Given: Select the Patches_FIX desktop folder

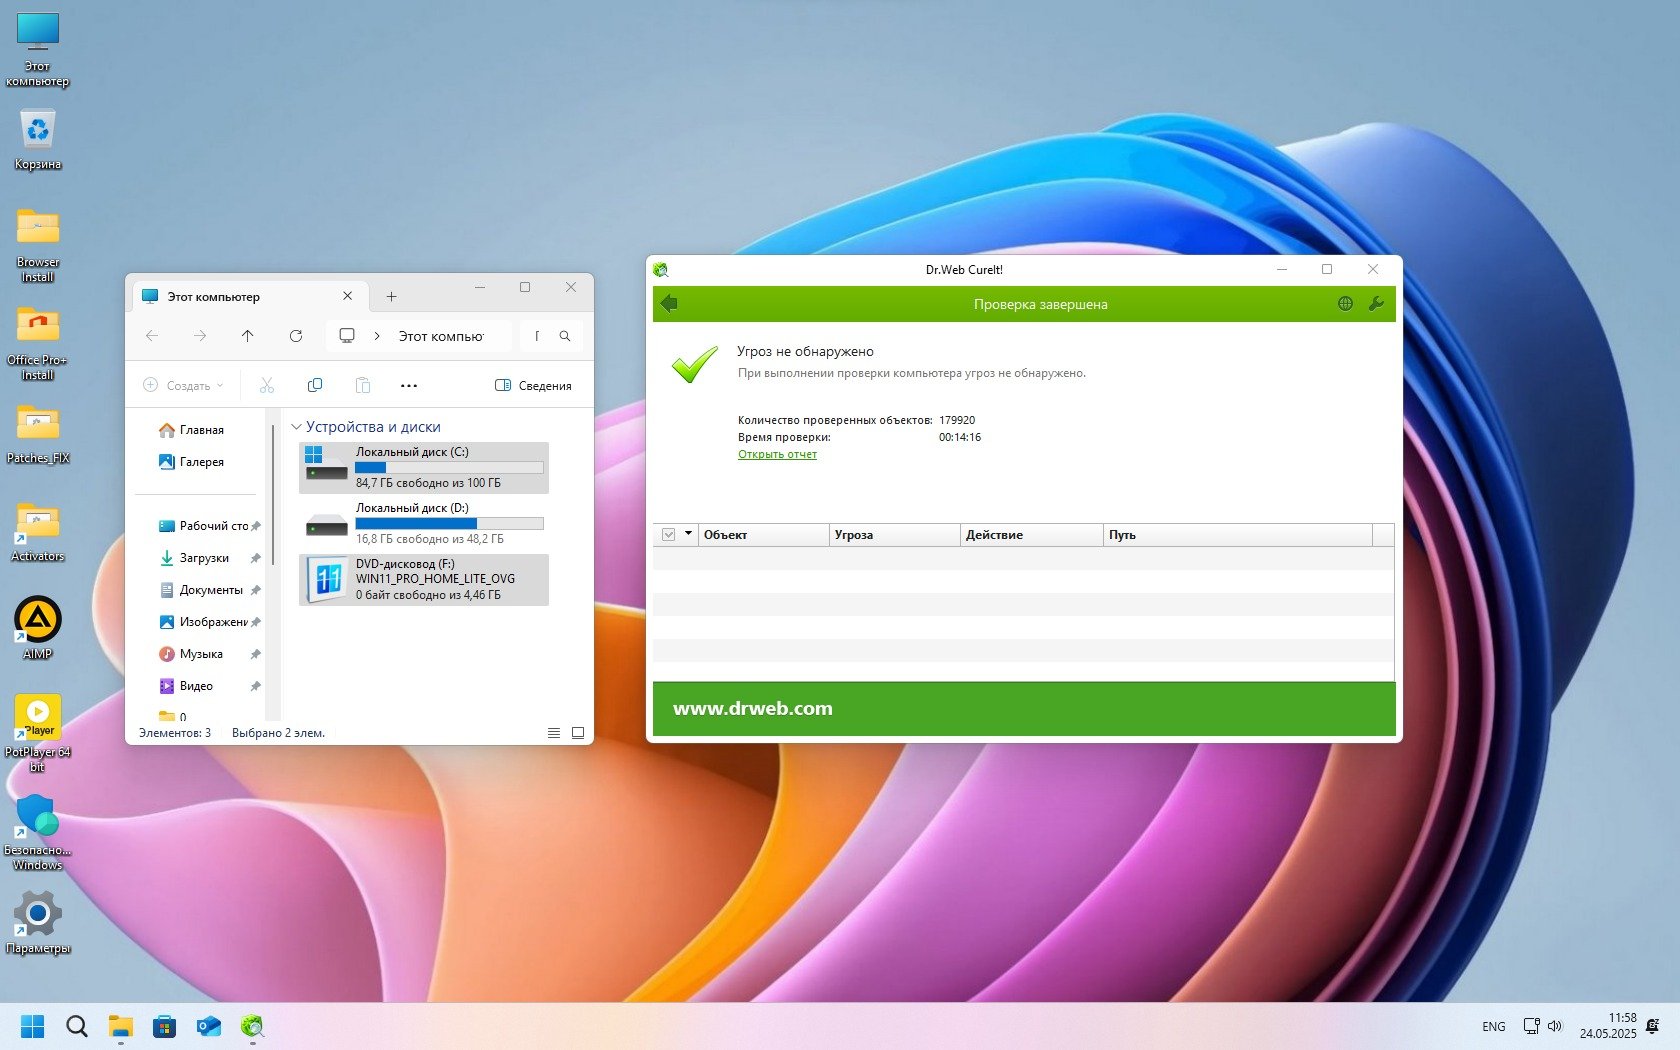Looking at the screenshot, I should point(38,434).
